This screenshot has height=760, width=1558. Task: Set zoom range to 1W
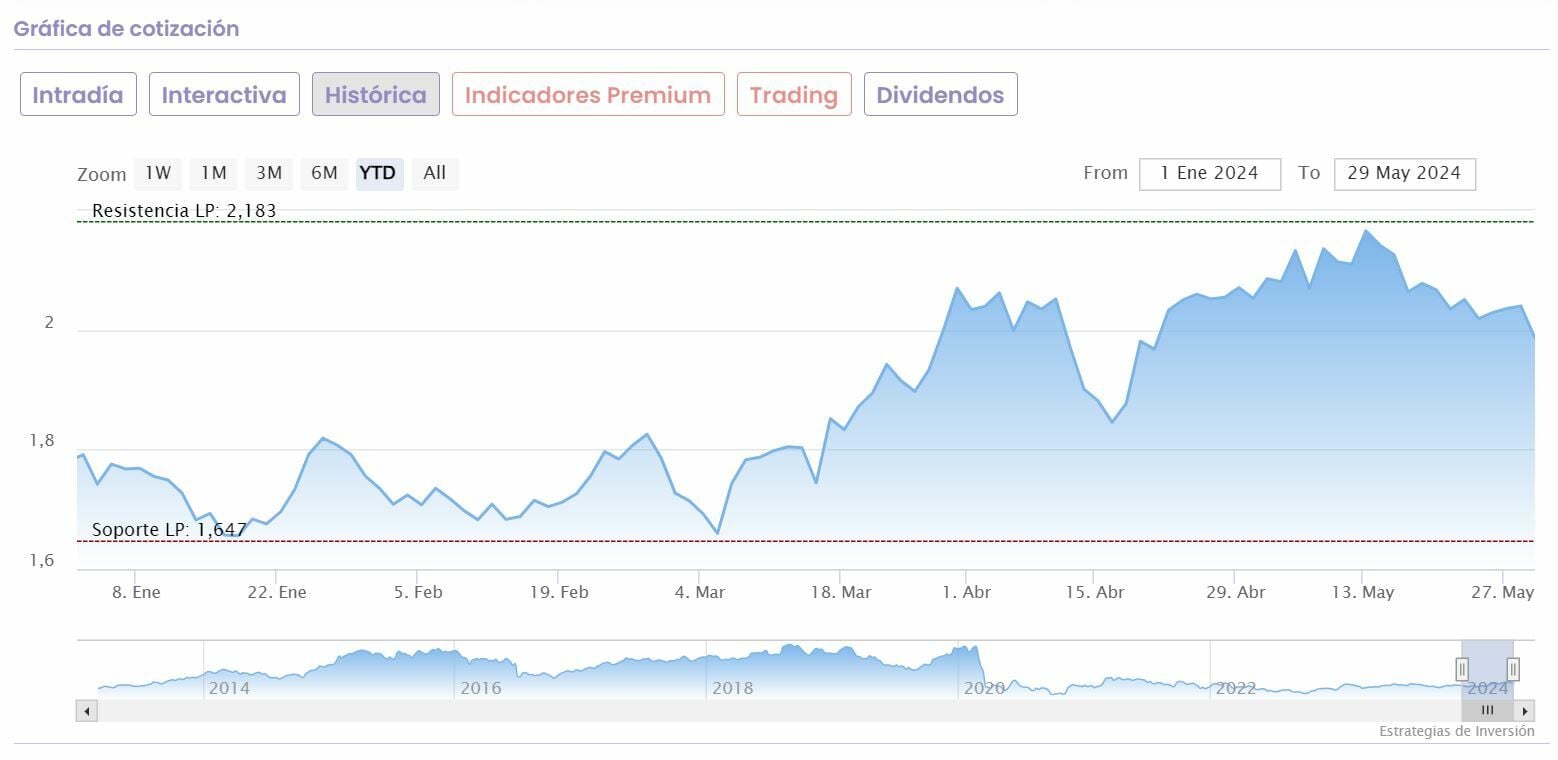click(x=158, y=173)
